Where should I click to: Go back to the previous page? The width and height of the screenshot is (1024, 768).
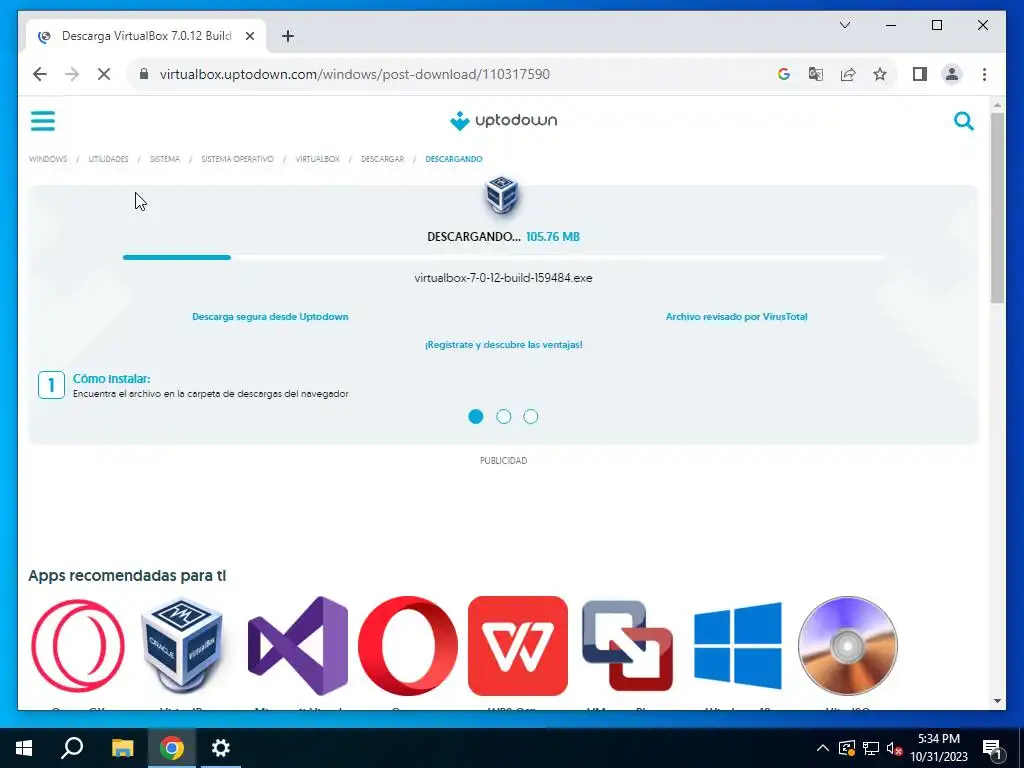click(40, 74)
